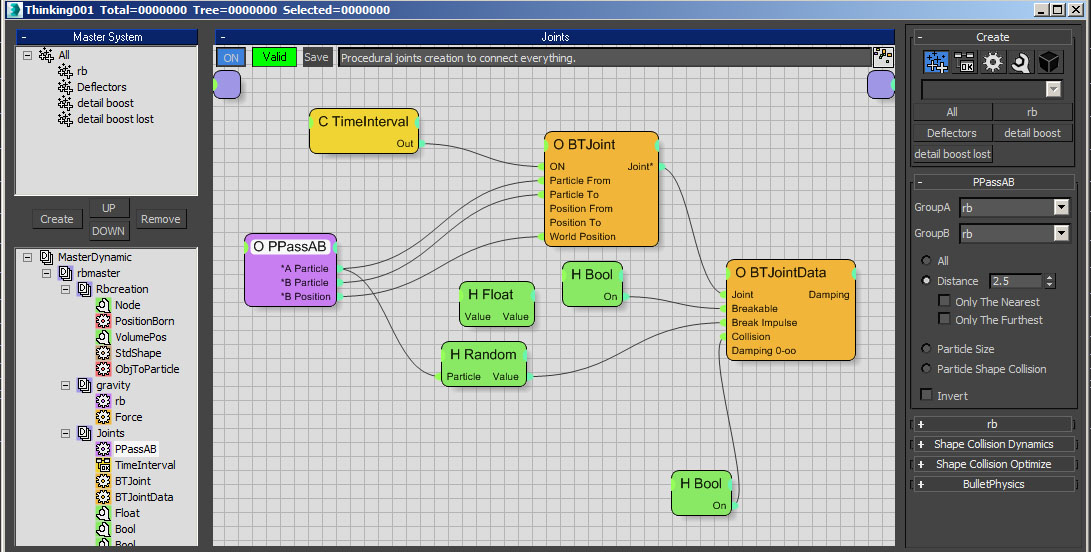The width and height of the screenshot is (1091, 552).
Task: Select the O BTJoint node
Action: coord(601,189)
